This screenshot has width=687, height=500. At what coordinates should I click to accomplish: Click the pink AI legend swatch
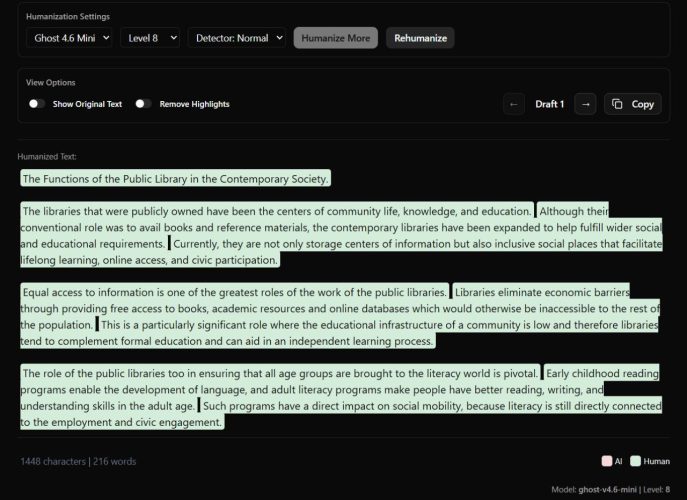click(607, 461)
